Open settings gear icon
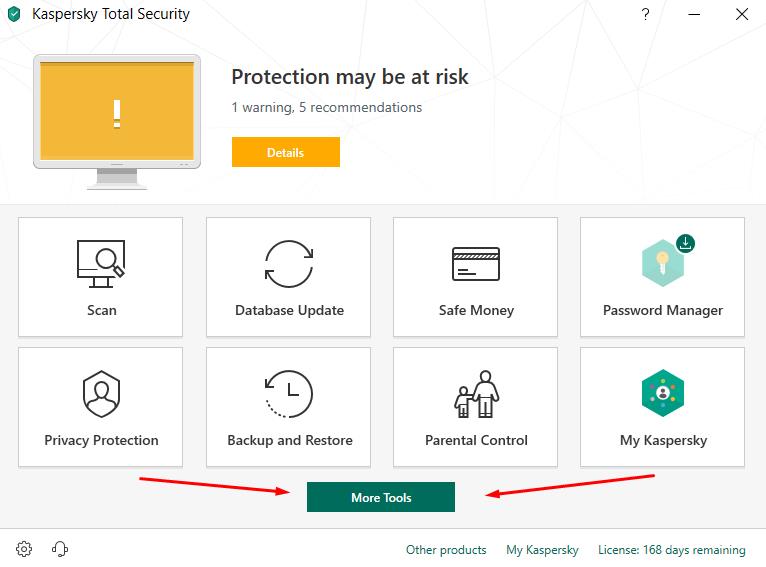766x567 pixels. pos(24,549)
